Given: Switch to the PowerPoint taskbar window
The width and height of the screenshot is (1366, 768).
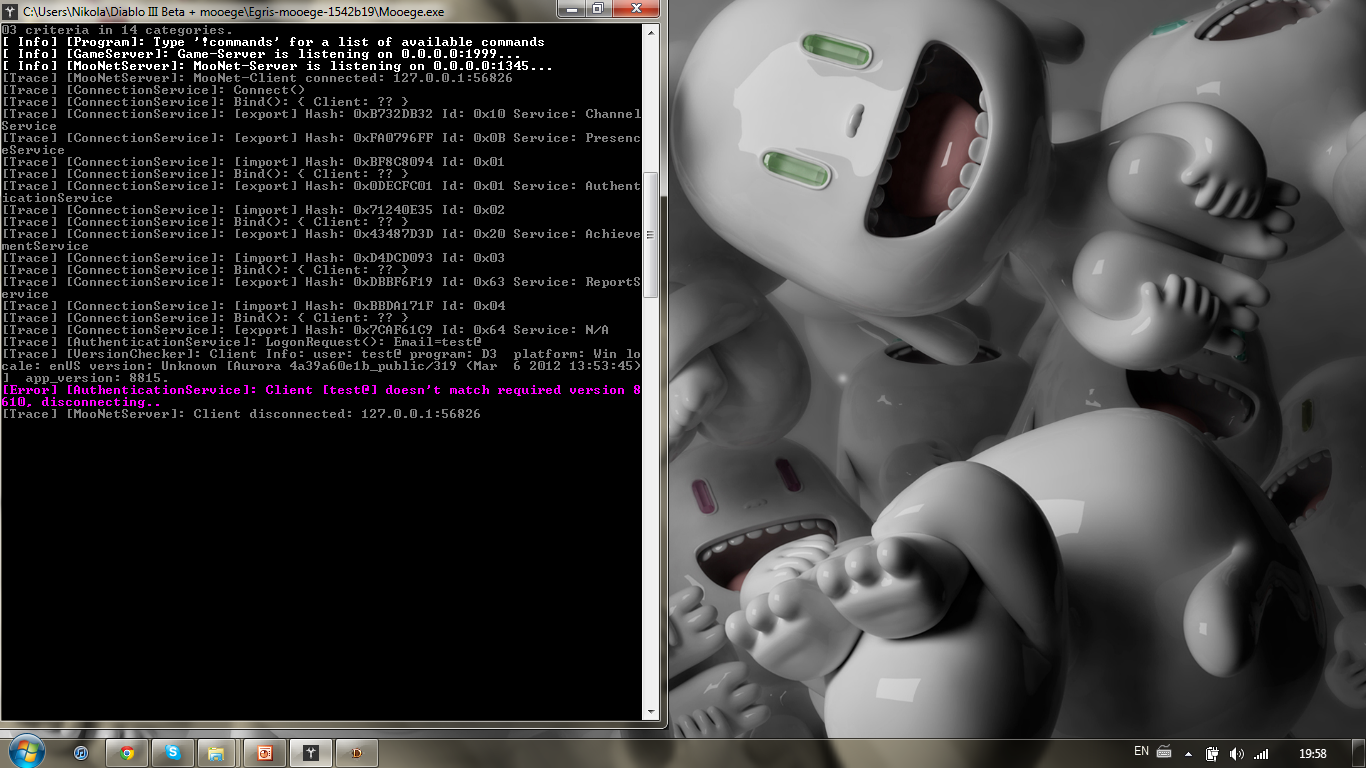Looking at the screenshot, I should [265, 753].
